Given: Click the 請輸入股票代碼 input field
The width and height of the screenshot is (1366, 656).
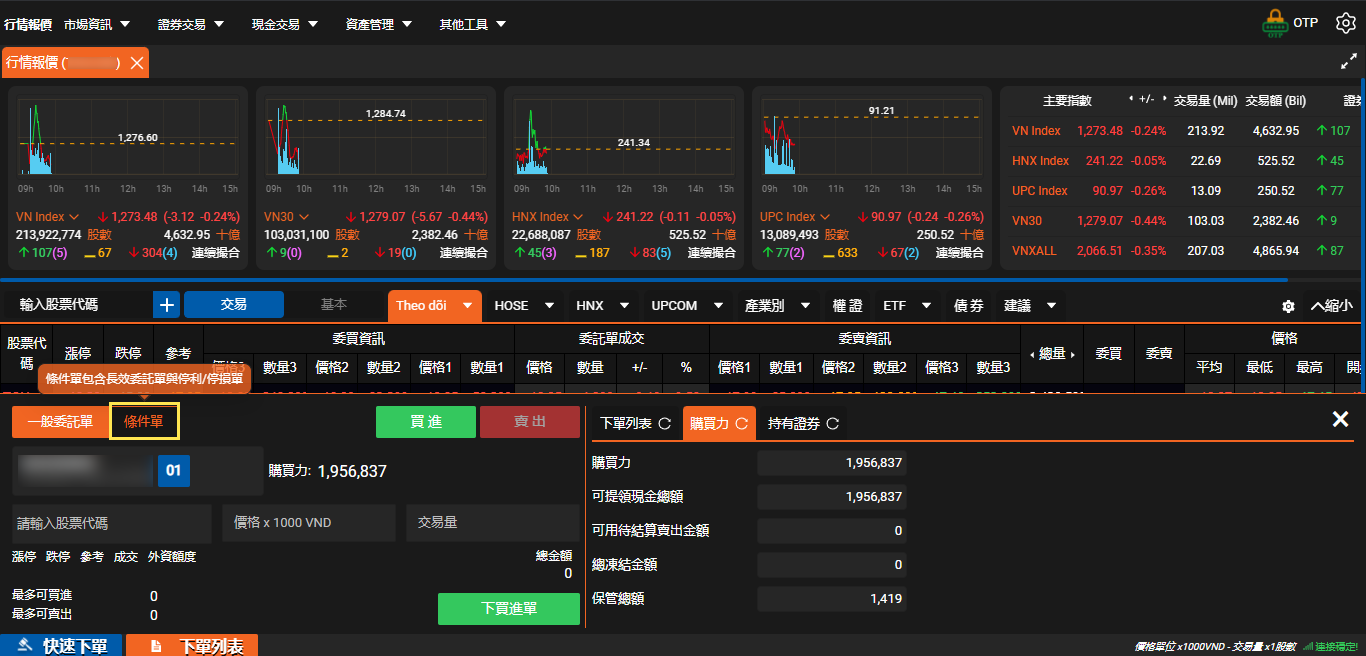Looking at the screenshot, I should pyautogui.click(x=111, y=523).
